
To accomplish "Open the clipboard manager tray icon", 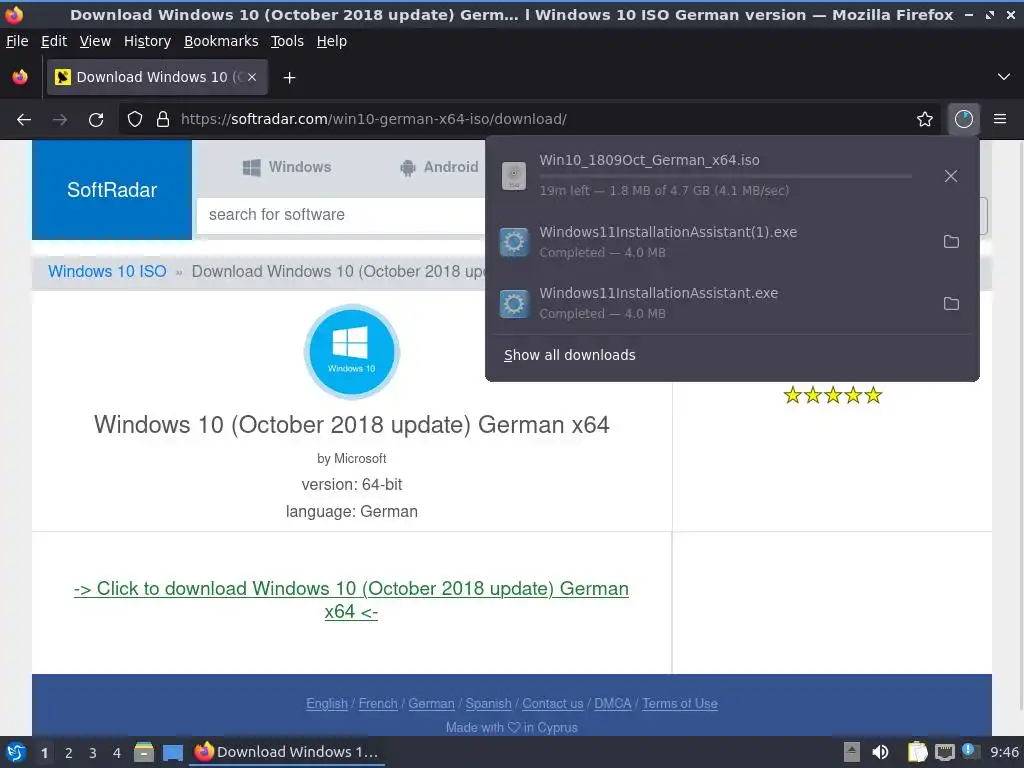I will point(917,752).
